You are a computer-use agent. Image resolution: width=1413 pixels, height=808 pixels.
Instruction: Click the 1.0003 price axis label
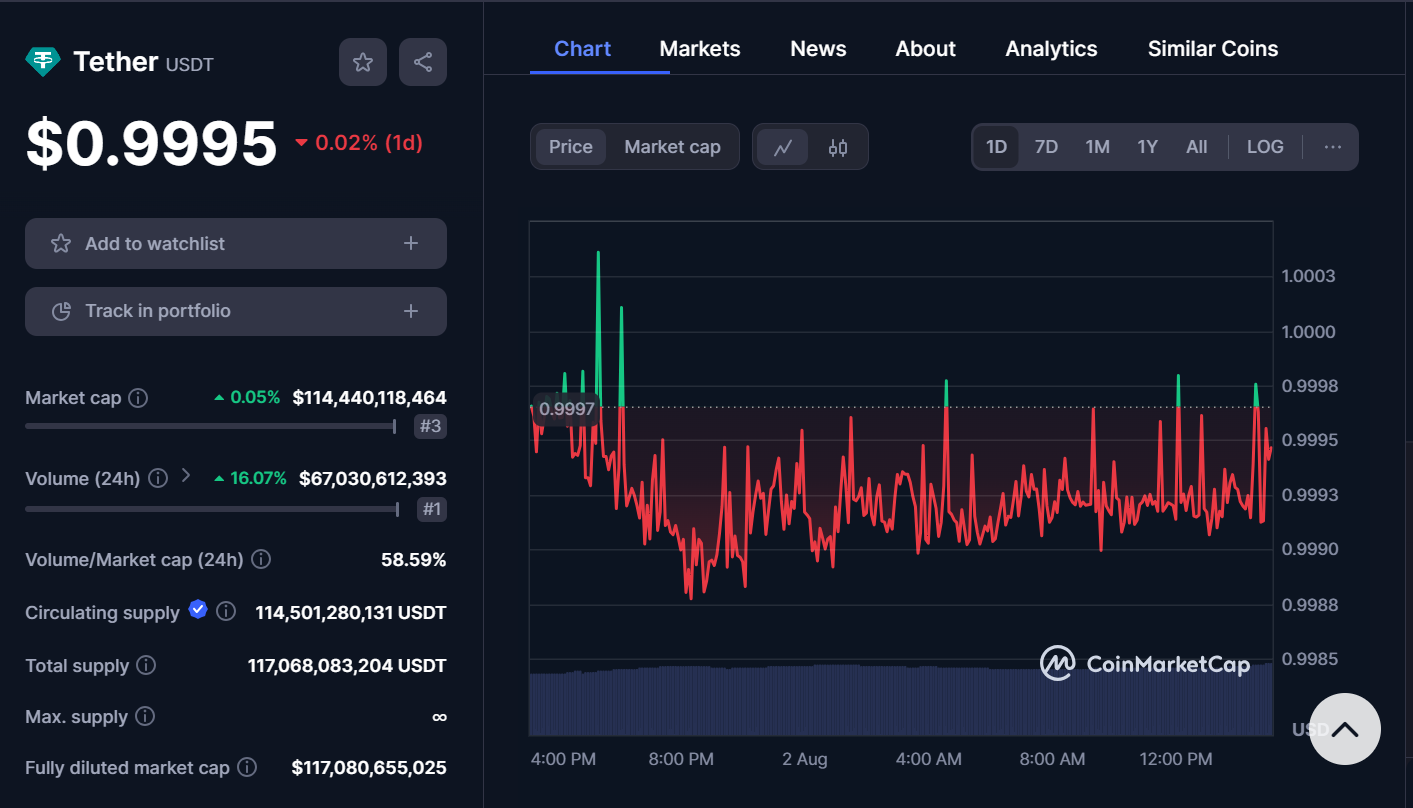click(1308, 276)
